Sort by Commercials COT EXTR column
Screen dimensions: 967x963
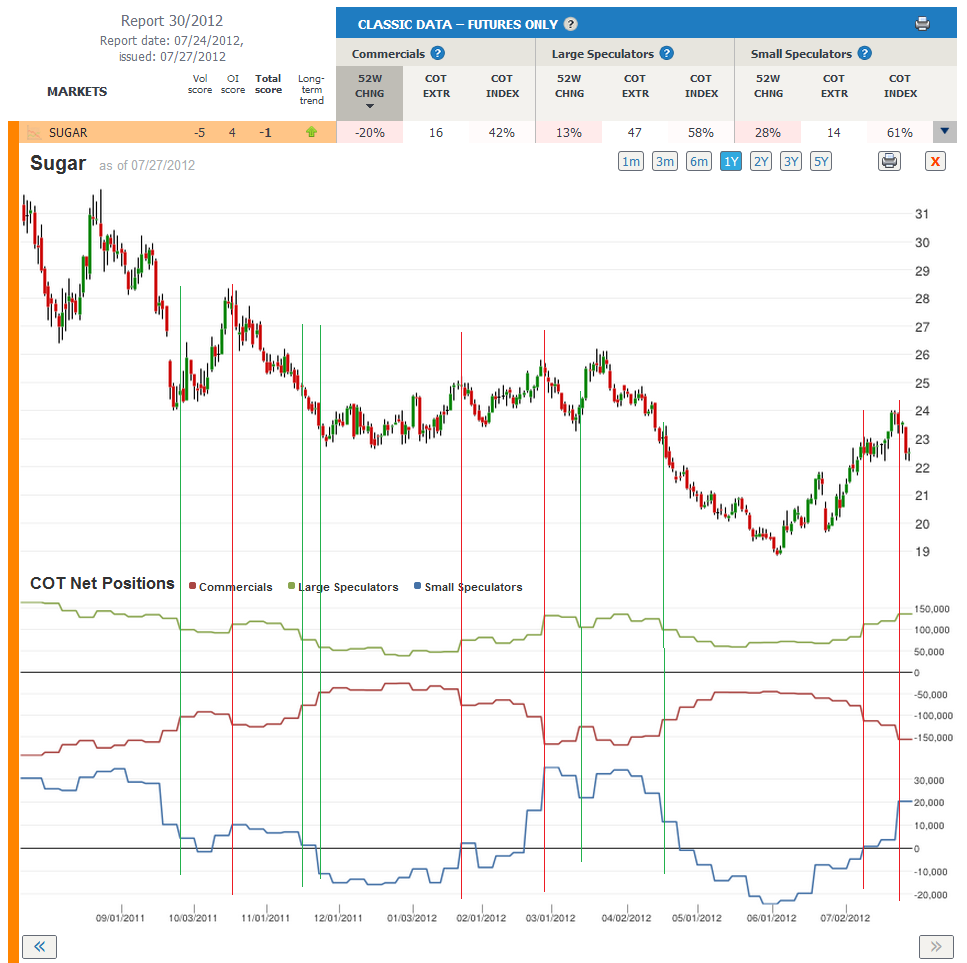click(436, 86)
